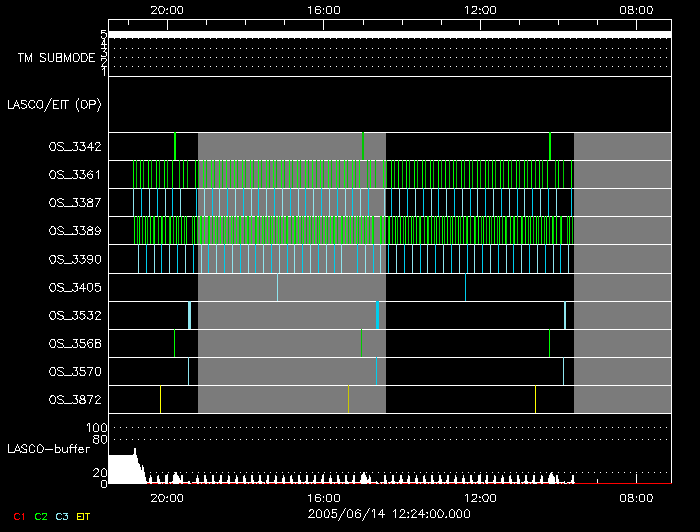Click the middle yellow marker in OS_3872 row

348,400
